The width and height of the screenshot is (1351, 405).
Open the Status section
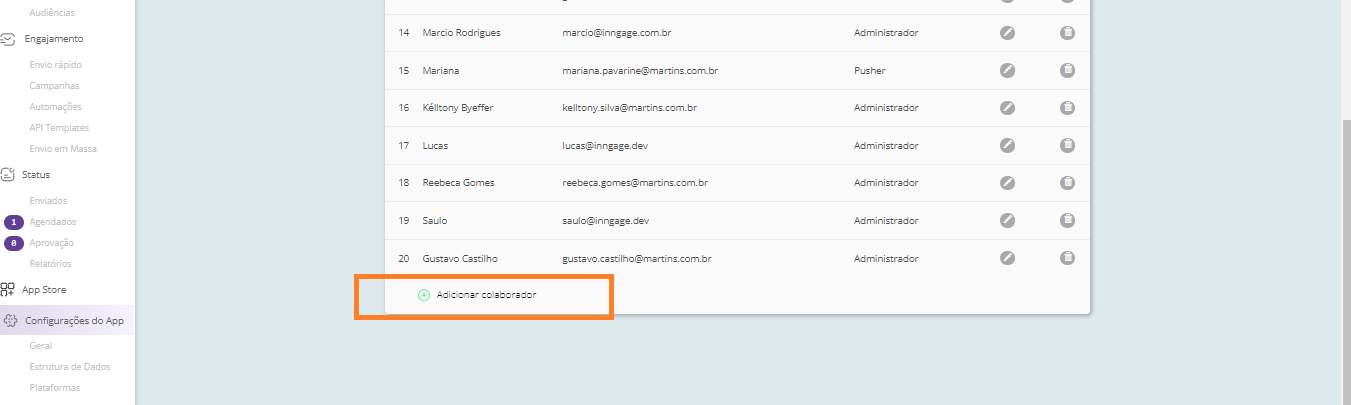tap(36, 174)
